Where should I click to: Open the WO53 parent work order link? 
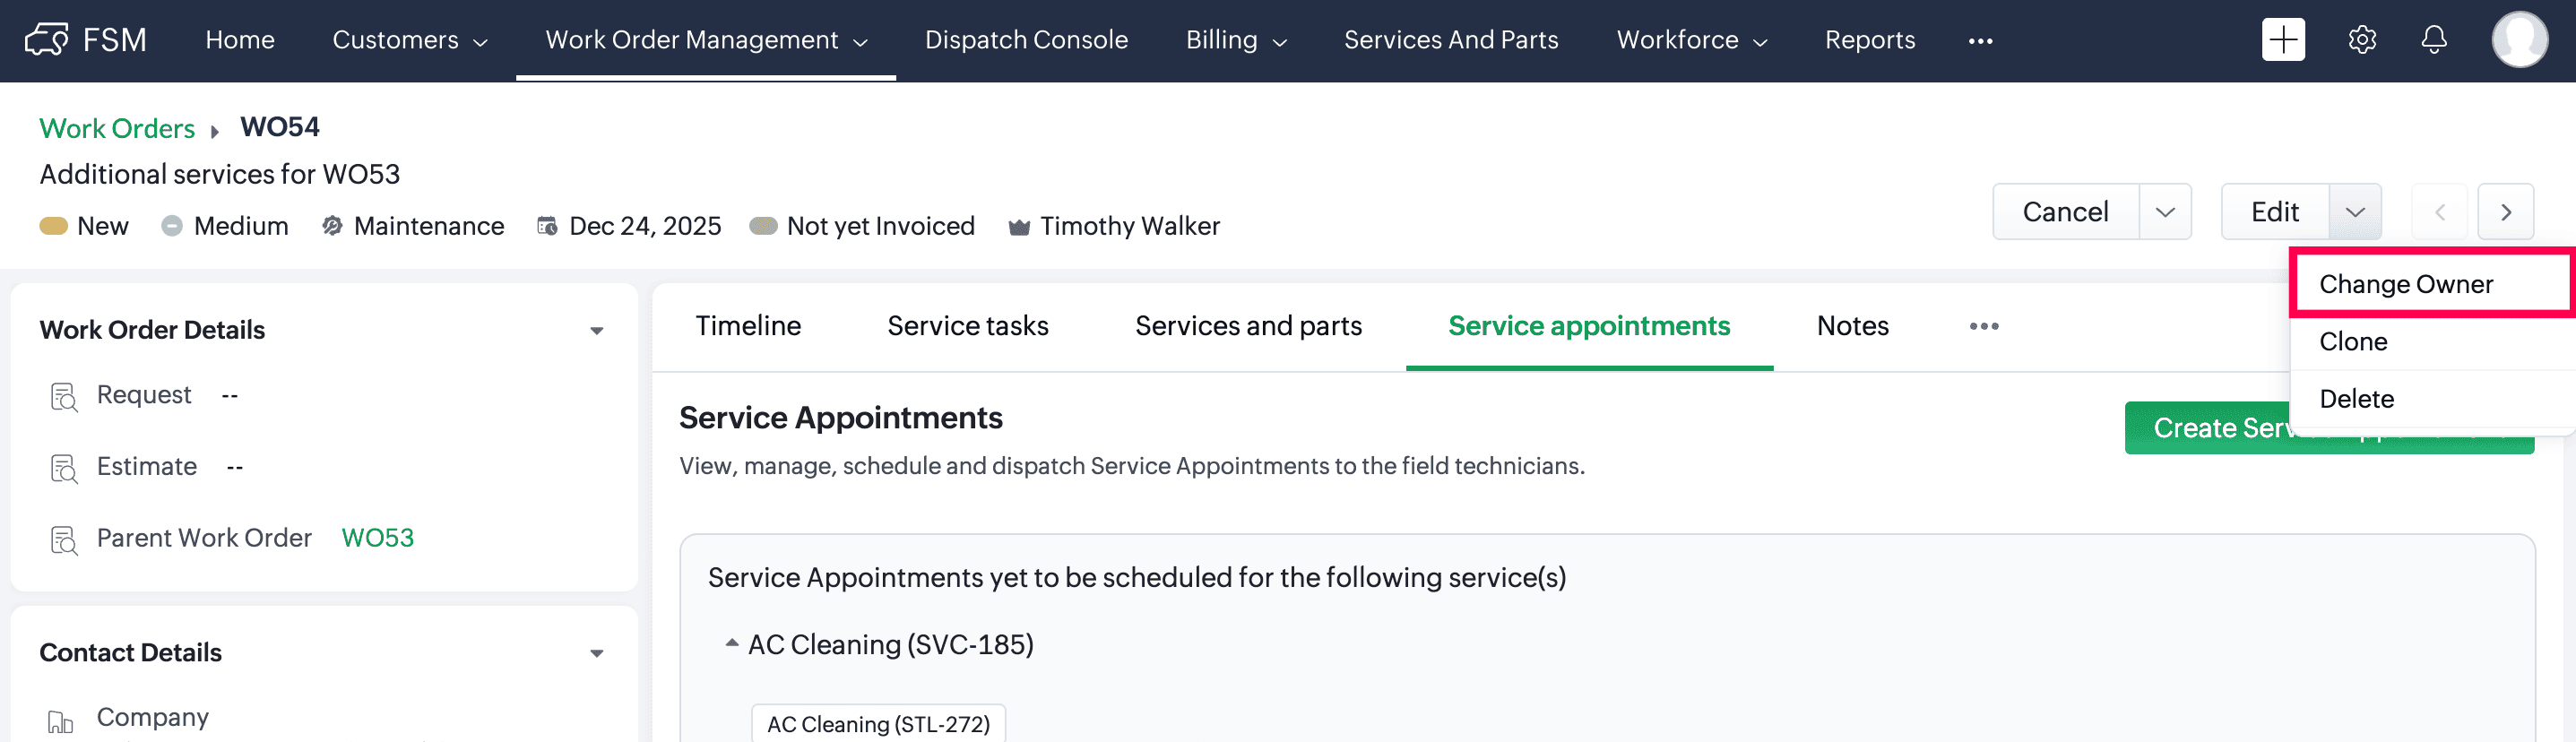pos(377,538)
